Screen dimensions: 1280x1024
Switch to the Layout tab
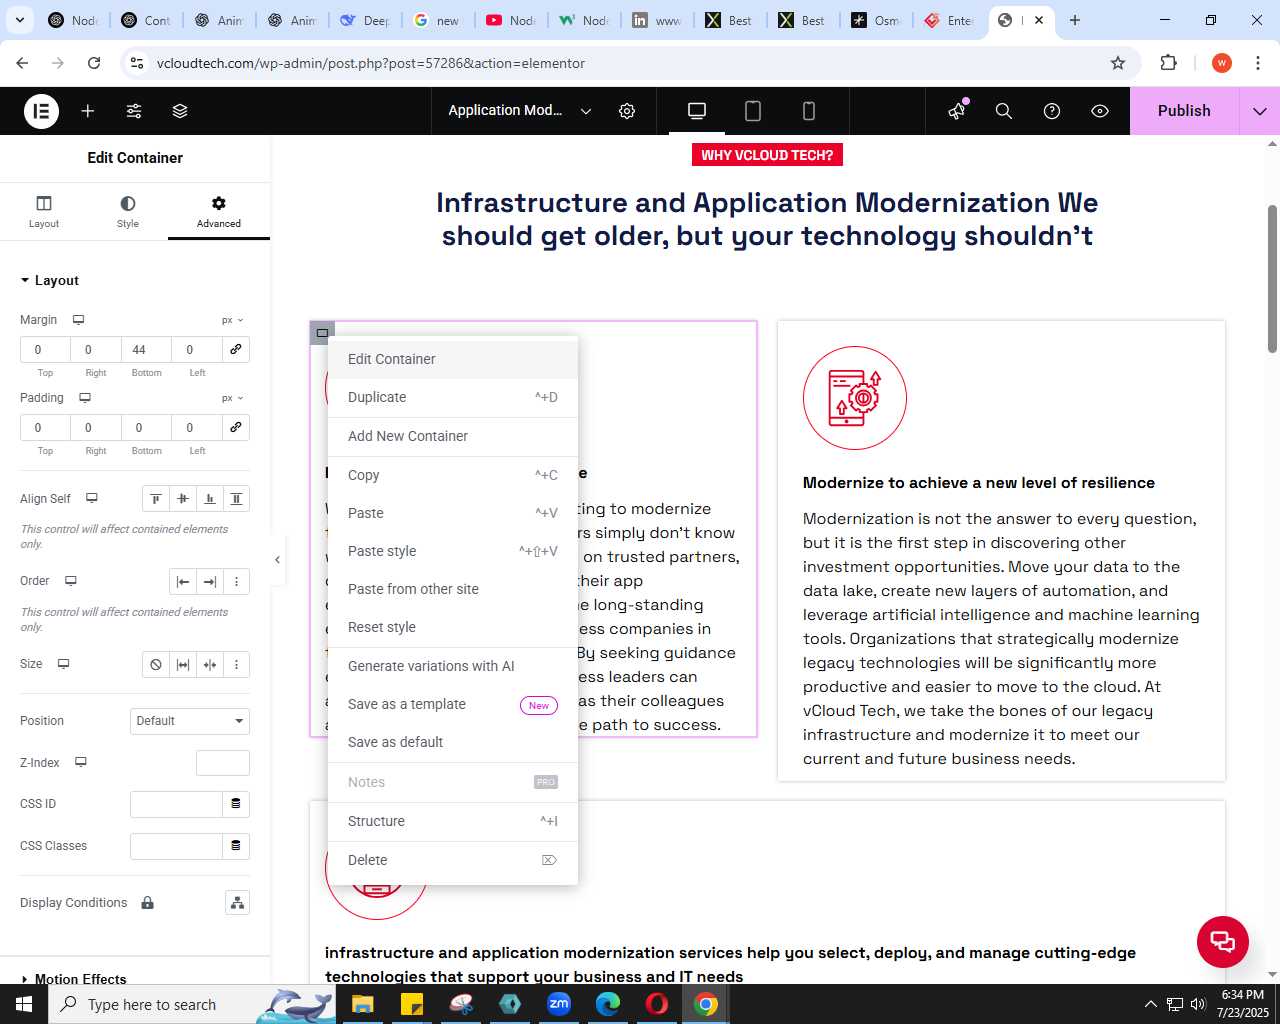tap(44, 211)
